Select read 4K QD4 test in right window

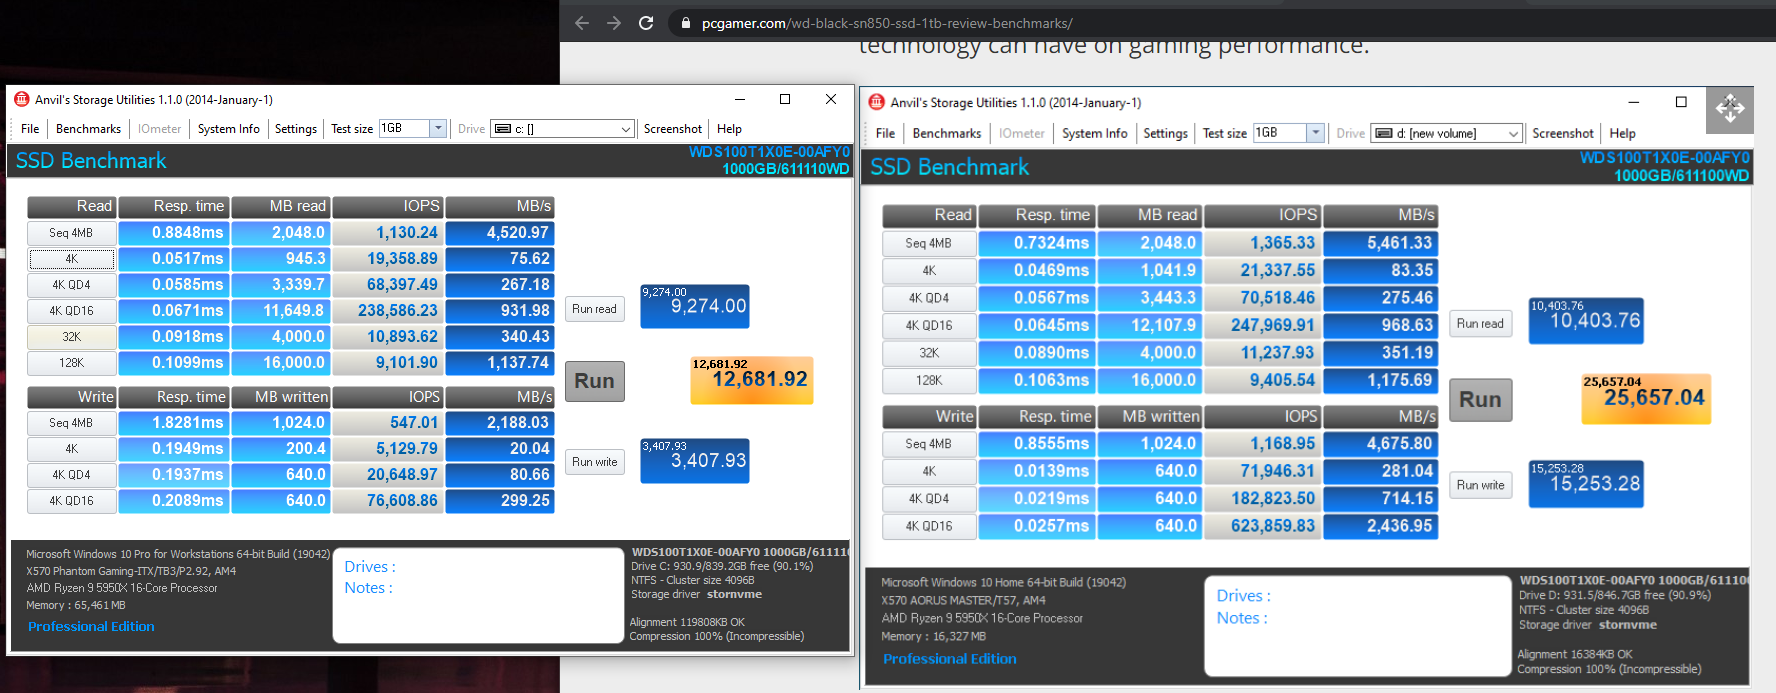point(929,298)
